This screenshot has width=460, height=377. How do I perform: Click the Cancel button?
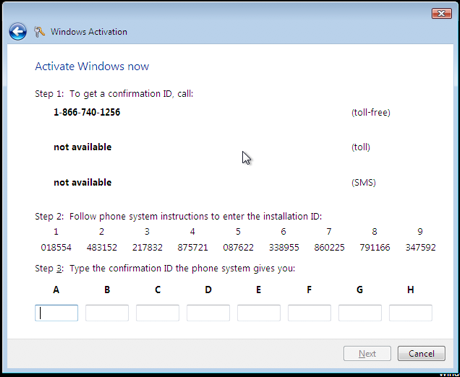point(421,353)
